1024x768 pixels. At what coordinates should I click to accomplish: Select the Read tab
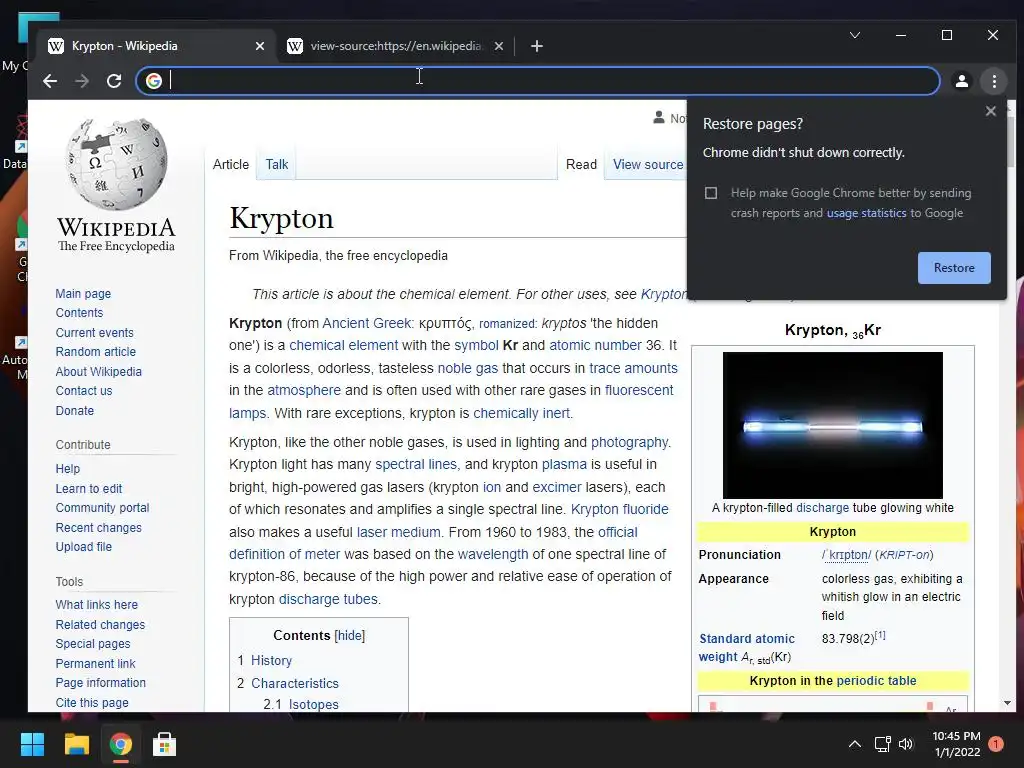[x=581, y=165]
